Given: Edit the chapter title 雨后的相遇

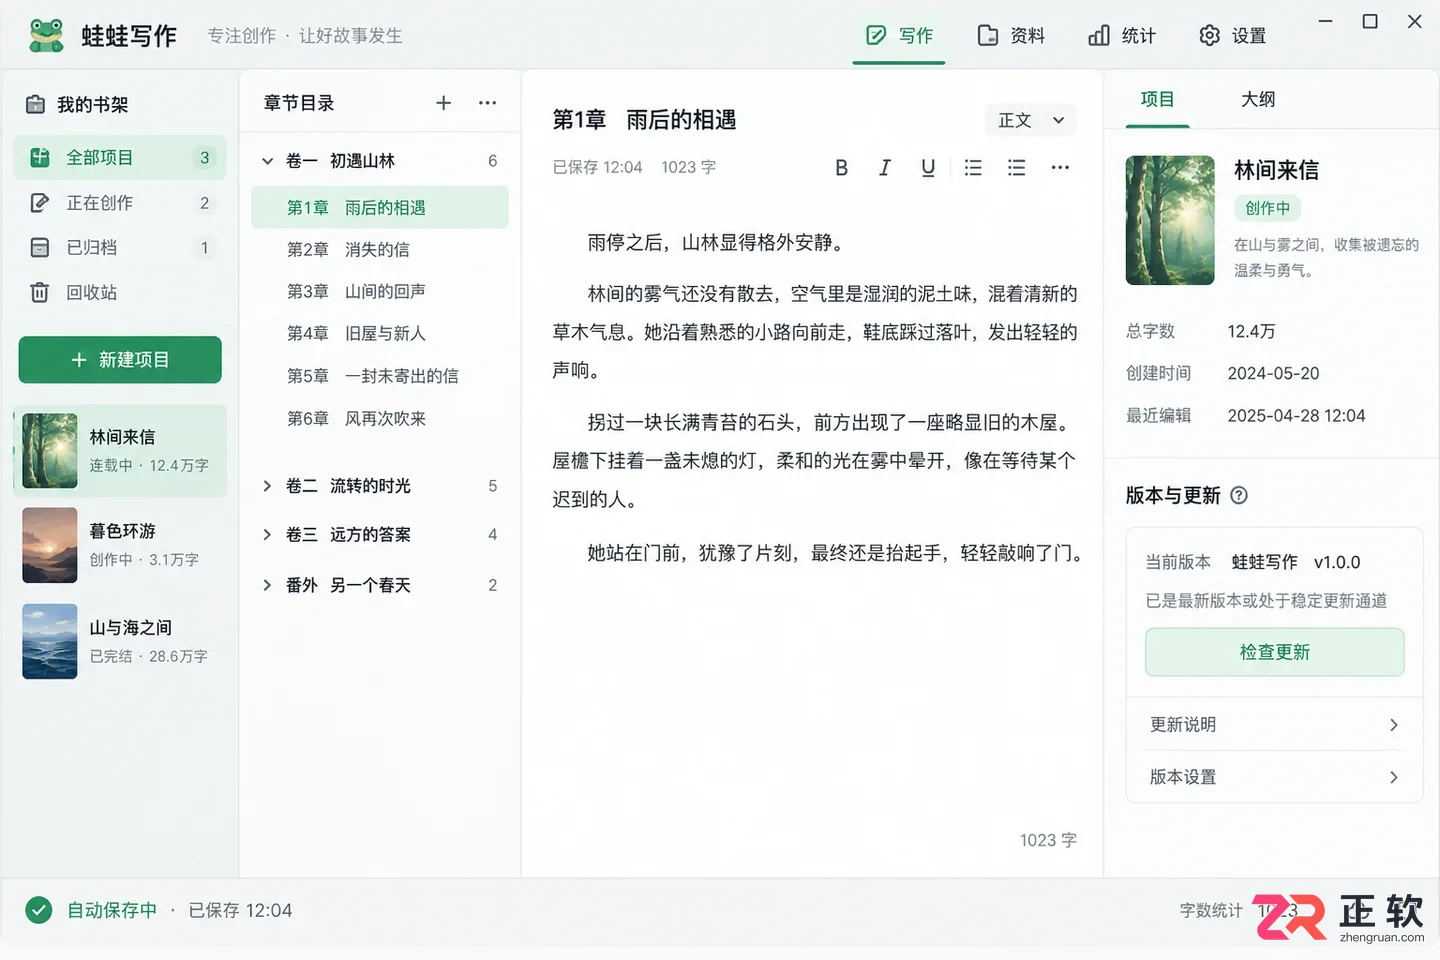Looking at the screenshot, I should pos(681,120).
